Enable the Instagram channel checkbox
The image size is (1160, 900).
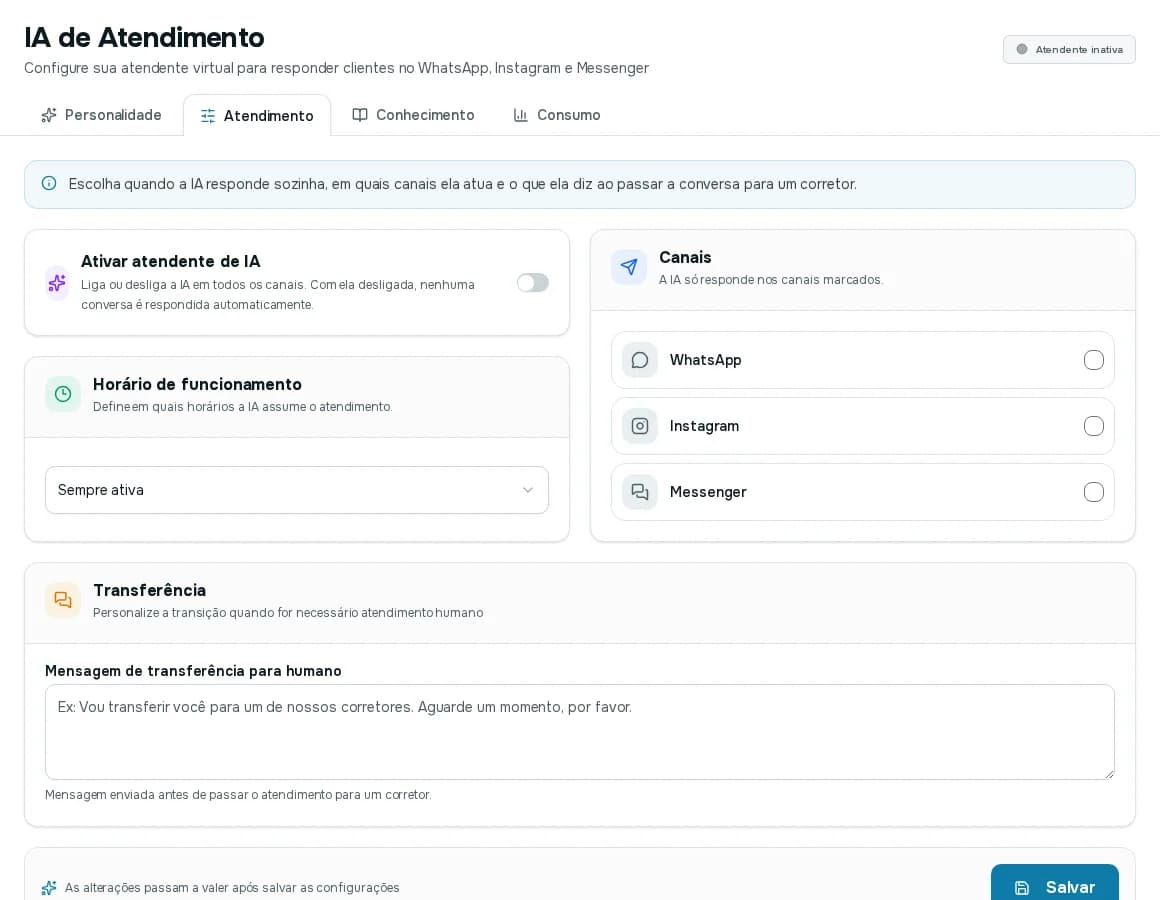(x=1093, y=426)
